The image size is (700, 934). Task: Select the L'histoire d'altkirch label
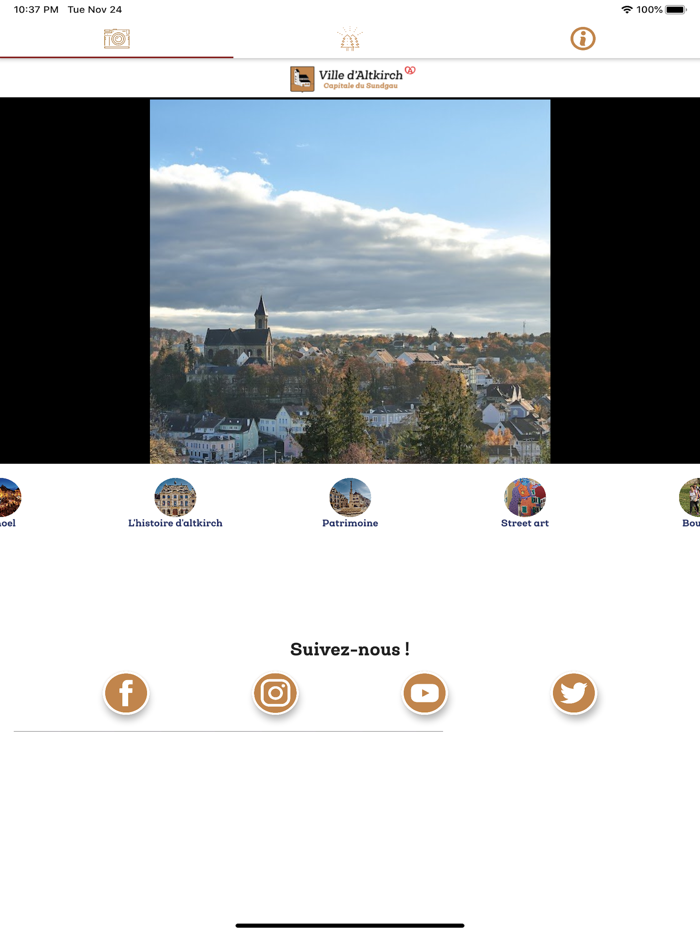pos(175,523)
